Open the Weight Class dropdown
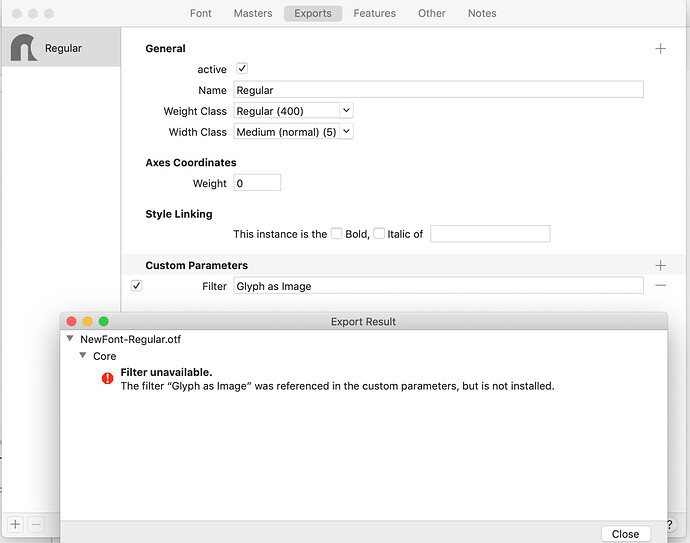This screenshot has height=543, width=690. (x=346, y=110)
